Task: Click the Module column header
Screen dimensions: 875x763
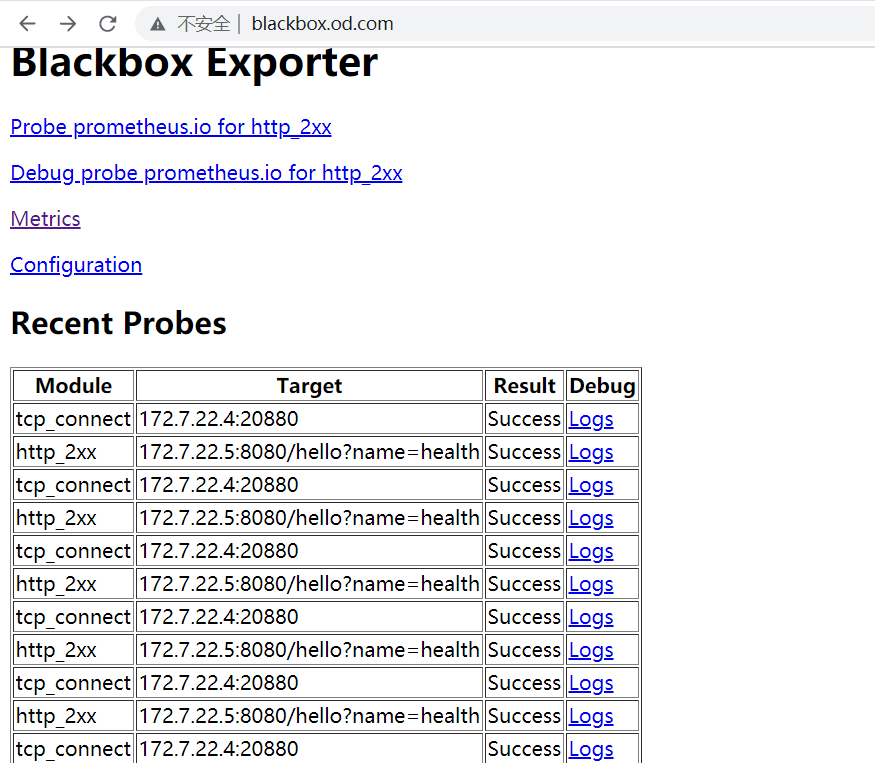Action: coord(74,386)
